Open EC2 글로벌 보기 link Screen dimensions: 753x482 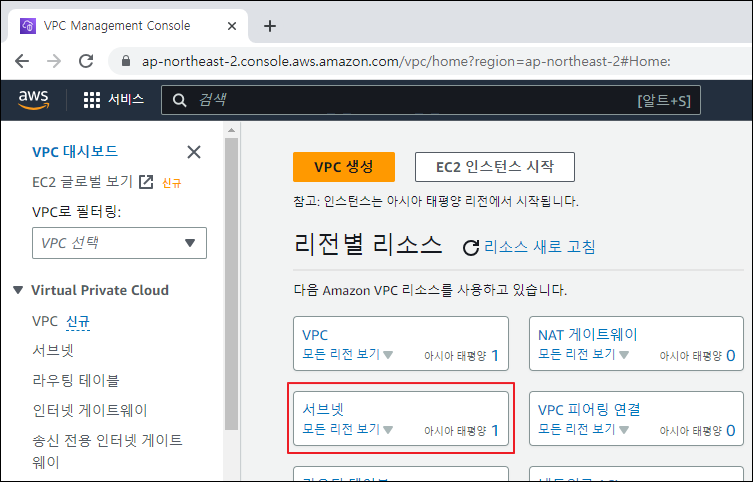82,182
